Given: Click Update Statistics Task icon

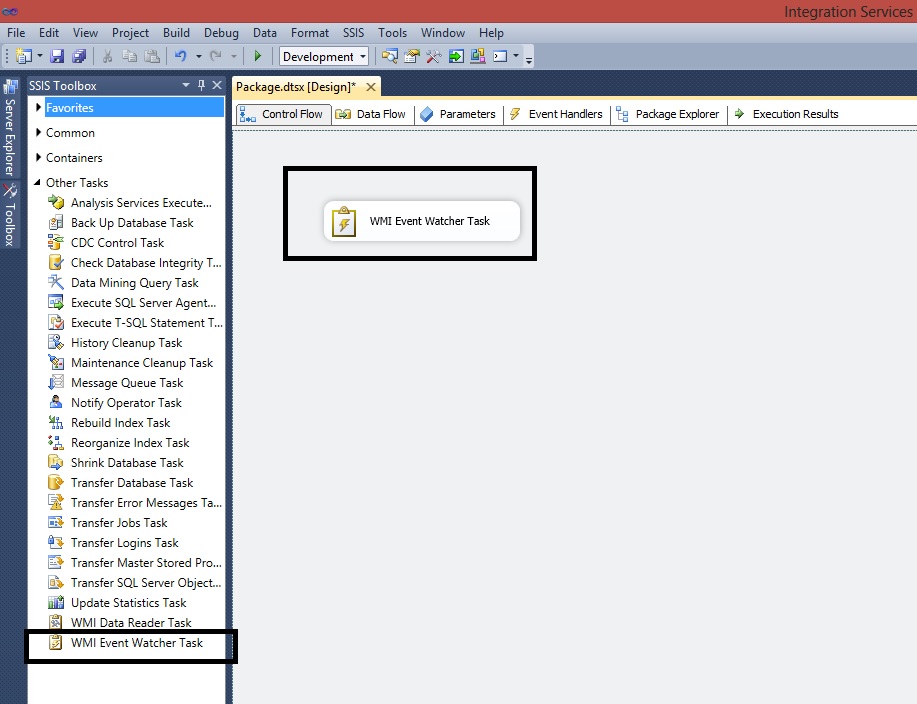Looking at the screenshot, I should 56,602.
